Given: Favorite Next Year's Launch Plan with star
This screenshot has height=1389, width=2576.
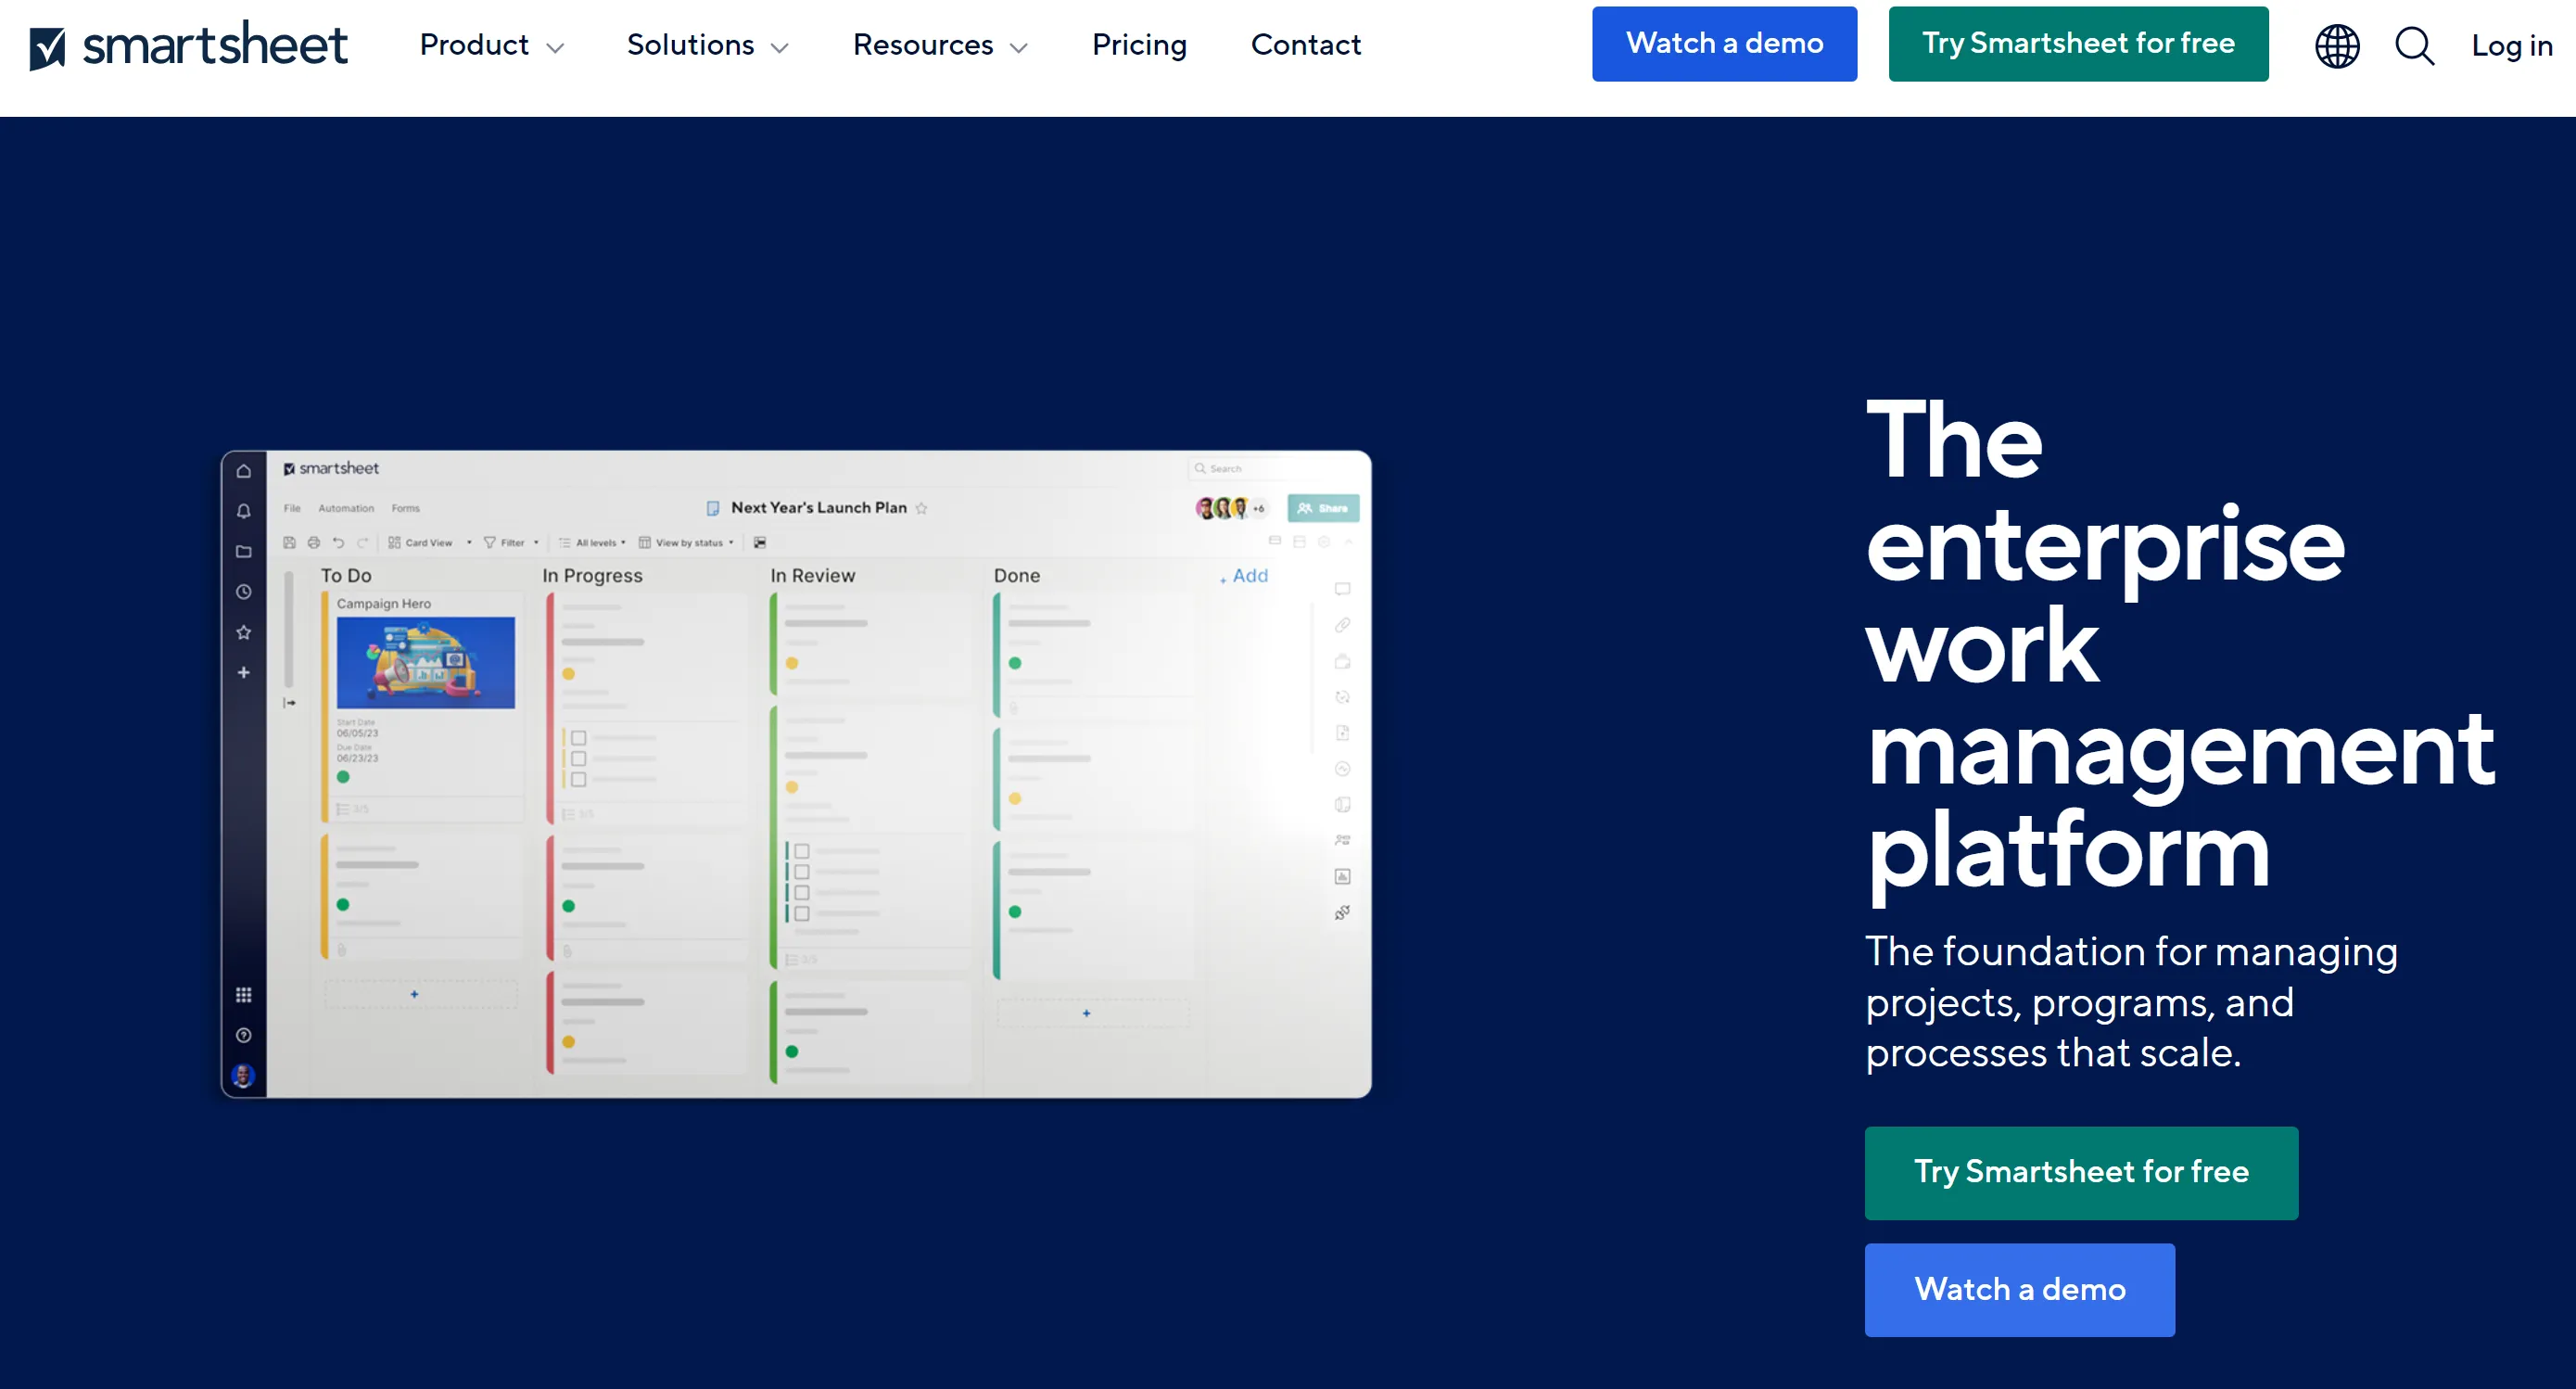Looking at the screenshot, I should point(921,508).
